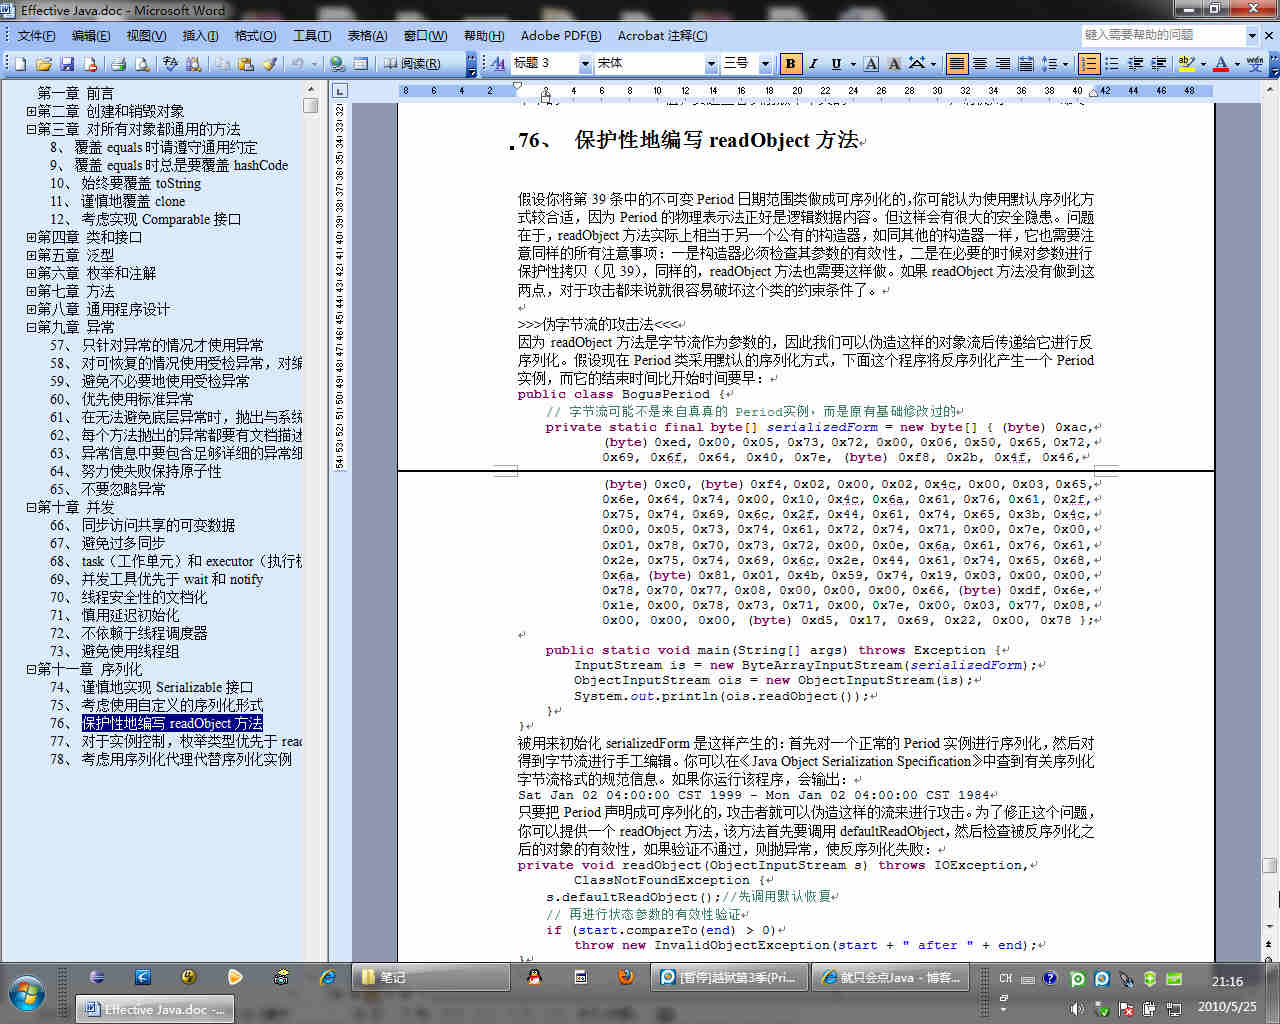This screenshot has width=1280, height=1024.
Task: Open the 视图(V) menu
Action: click(146, 35)
